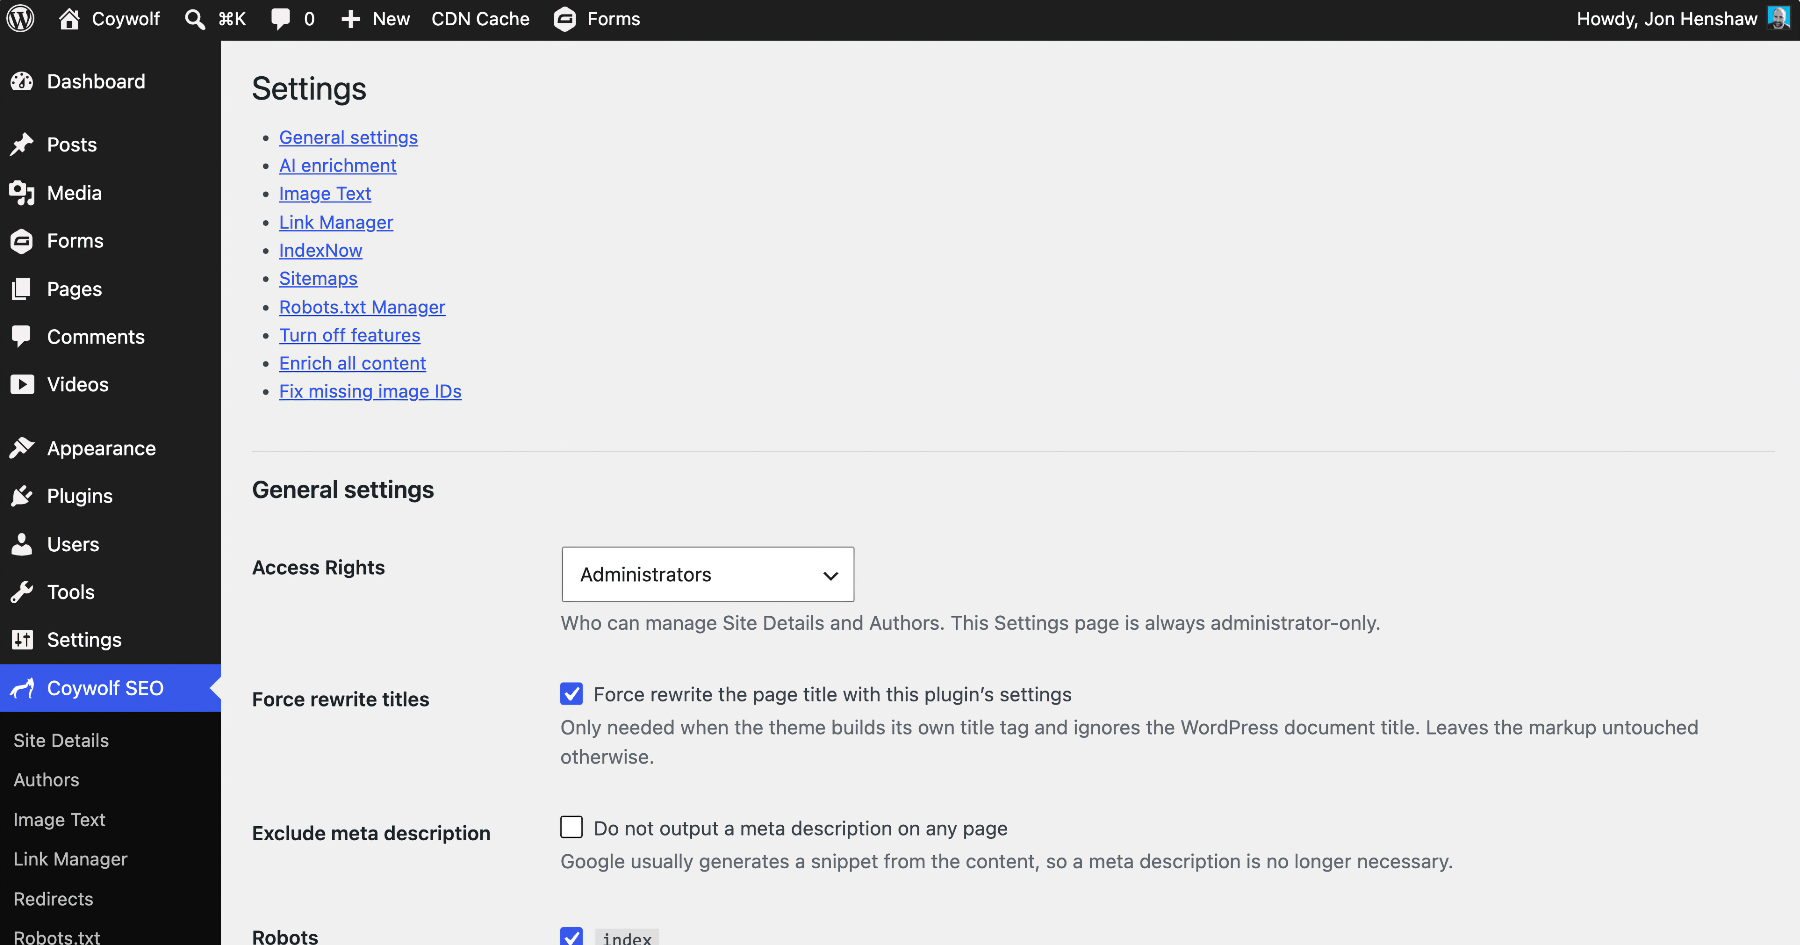Open the search magnifier icon

195,19
